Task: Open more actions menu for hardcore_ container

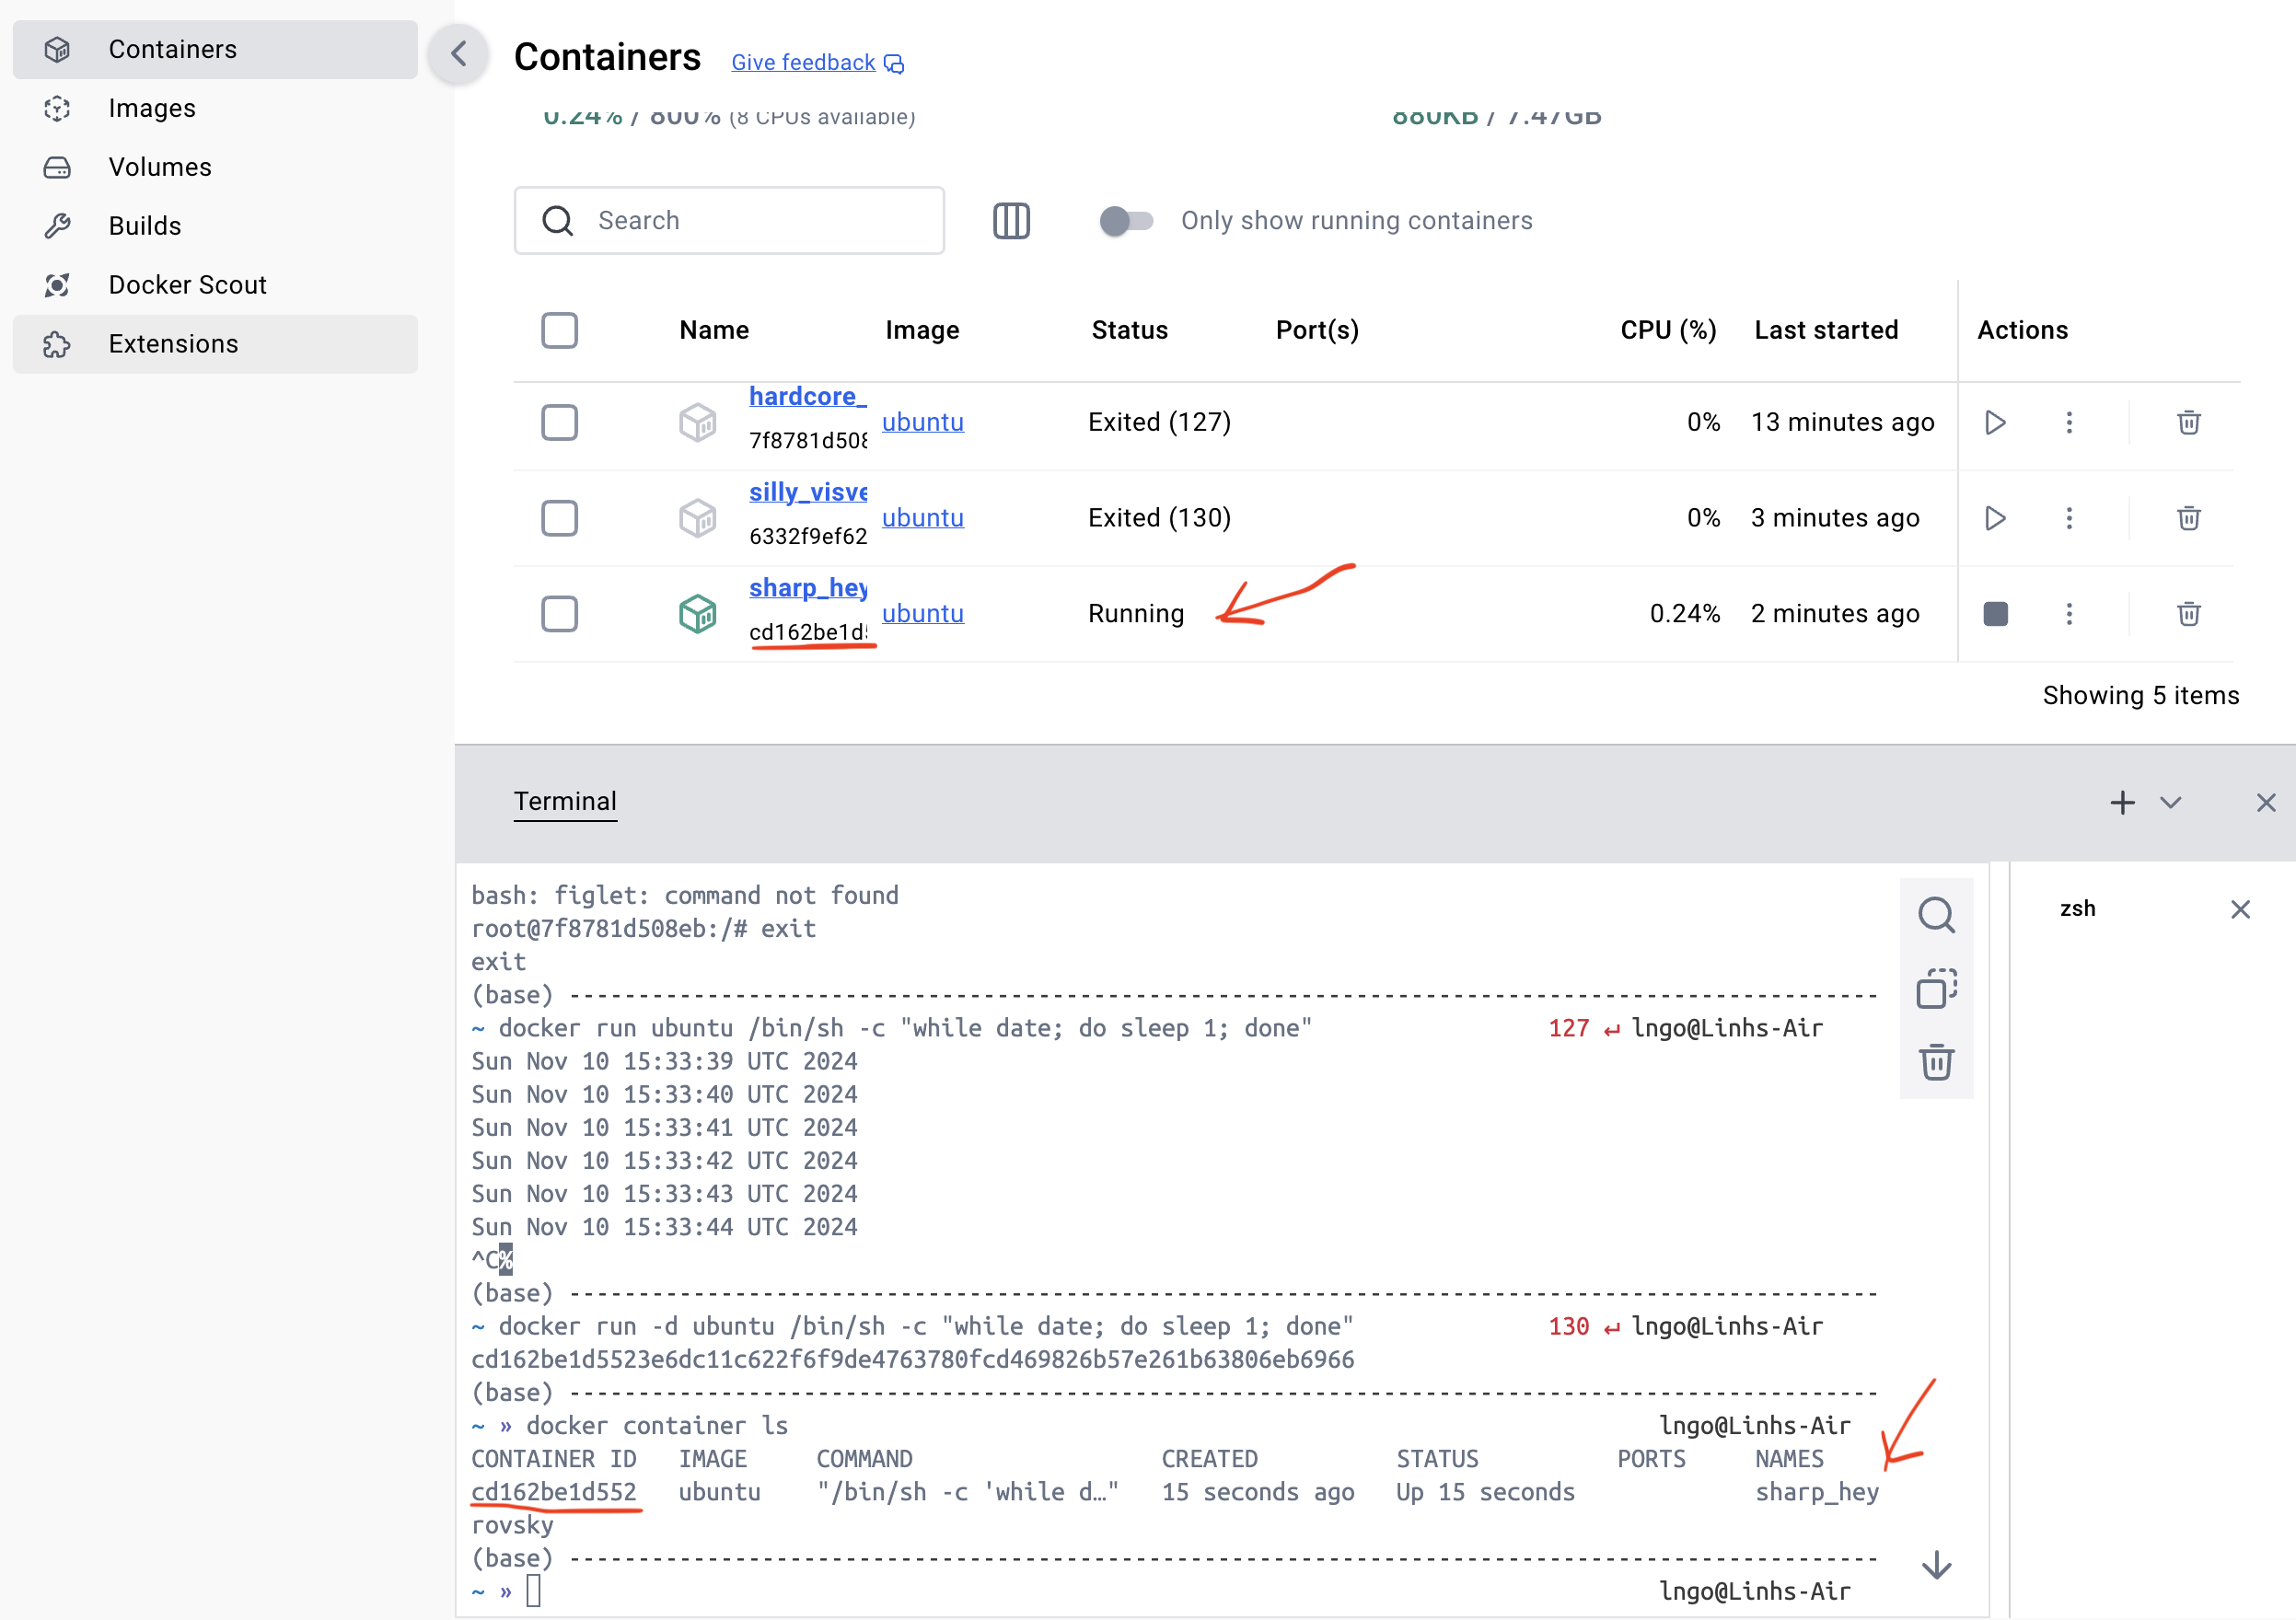Action: pyautogui.click(x=2069, y=422)
